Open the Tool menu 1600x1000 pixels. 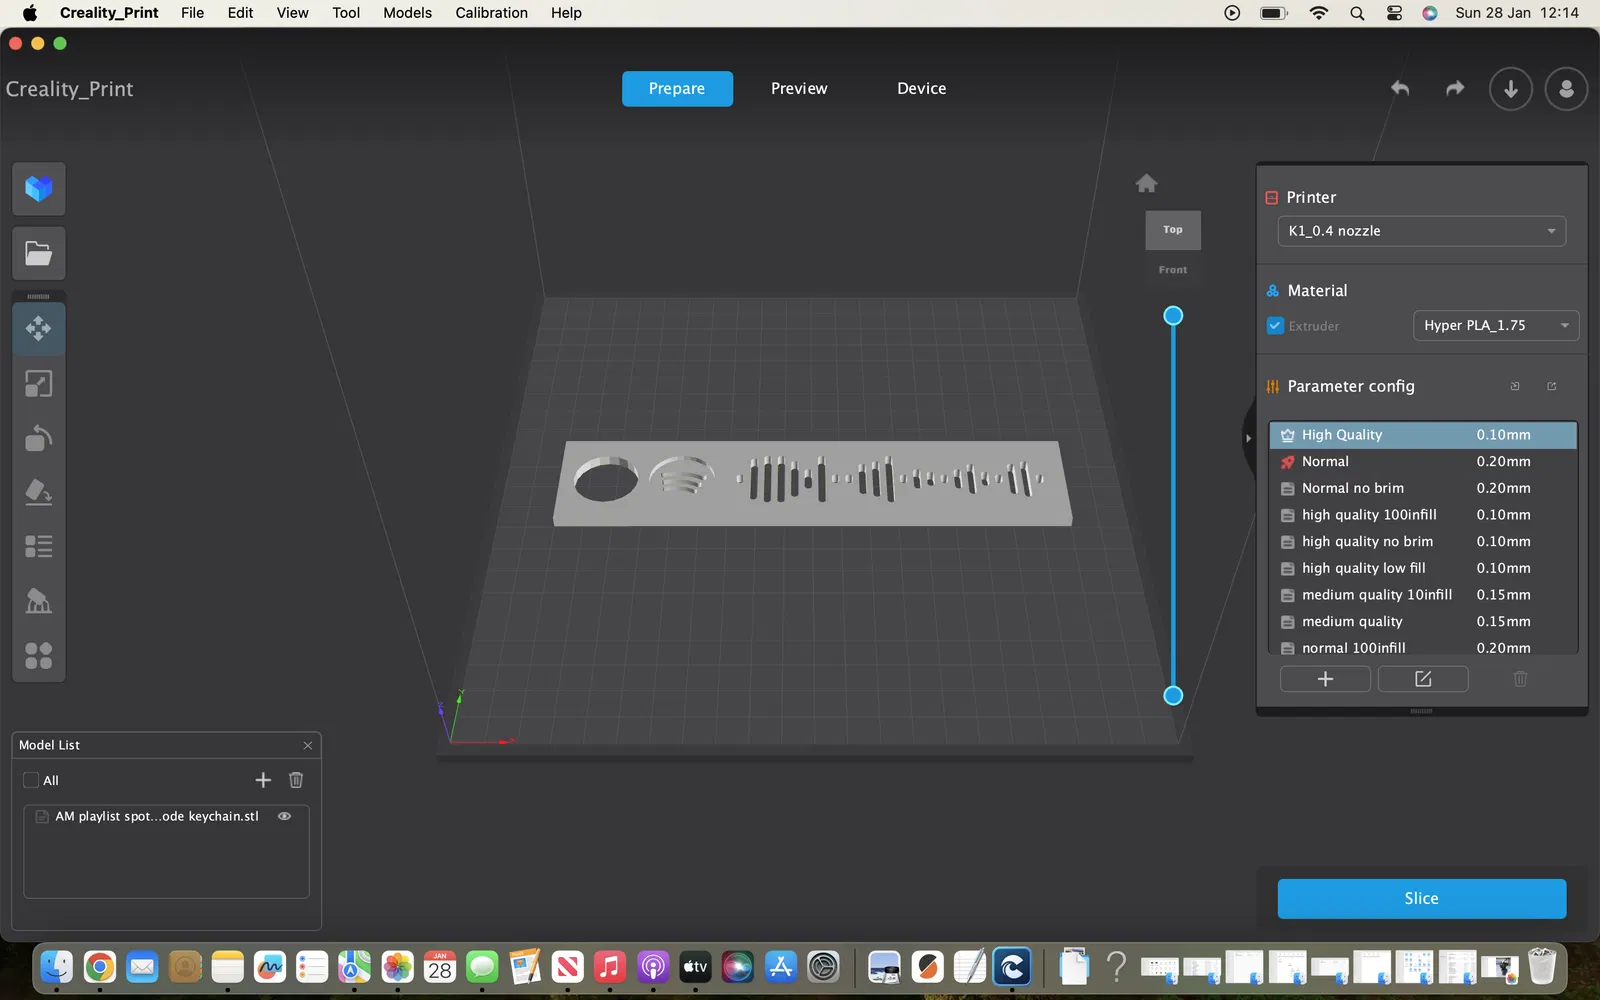[x=346, y=13]
